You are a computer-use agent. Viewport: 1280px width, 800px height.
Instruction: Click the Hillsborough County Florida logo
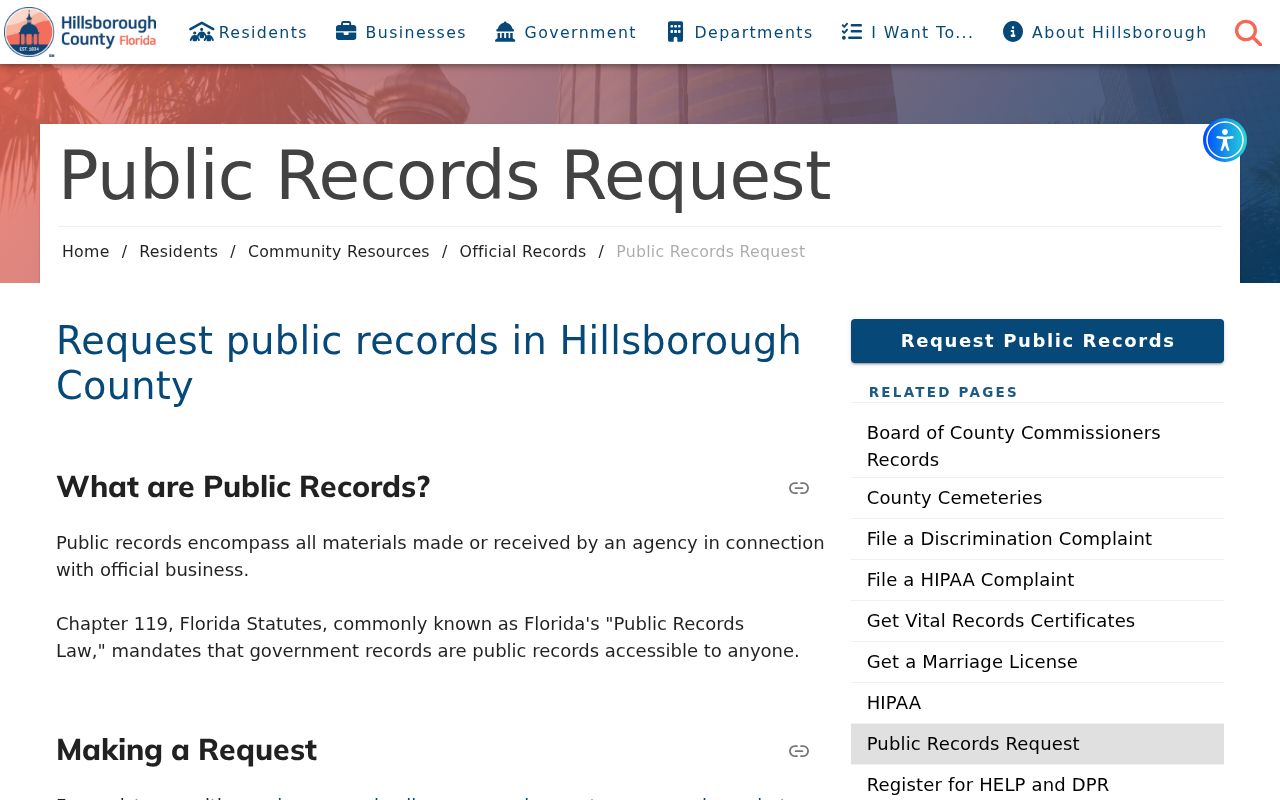[x=80, y=32]
